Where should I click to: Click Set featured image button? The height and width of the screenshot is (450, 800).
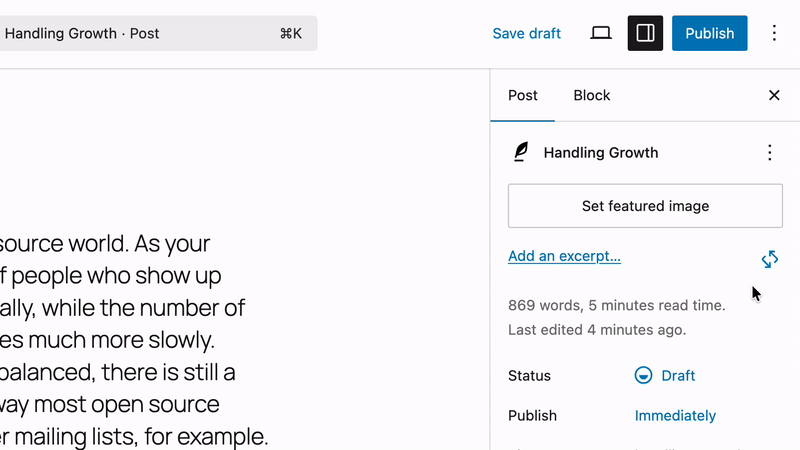[x=645, y=206]
